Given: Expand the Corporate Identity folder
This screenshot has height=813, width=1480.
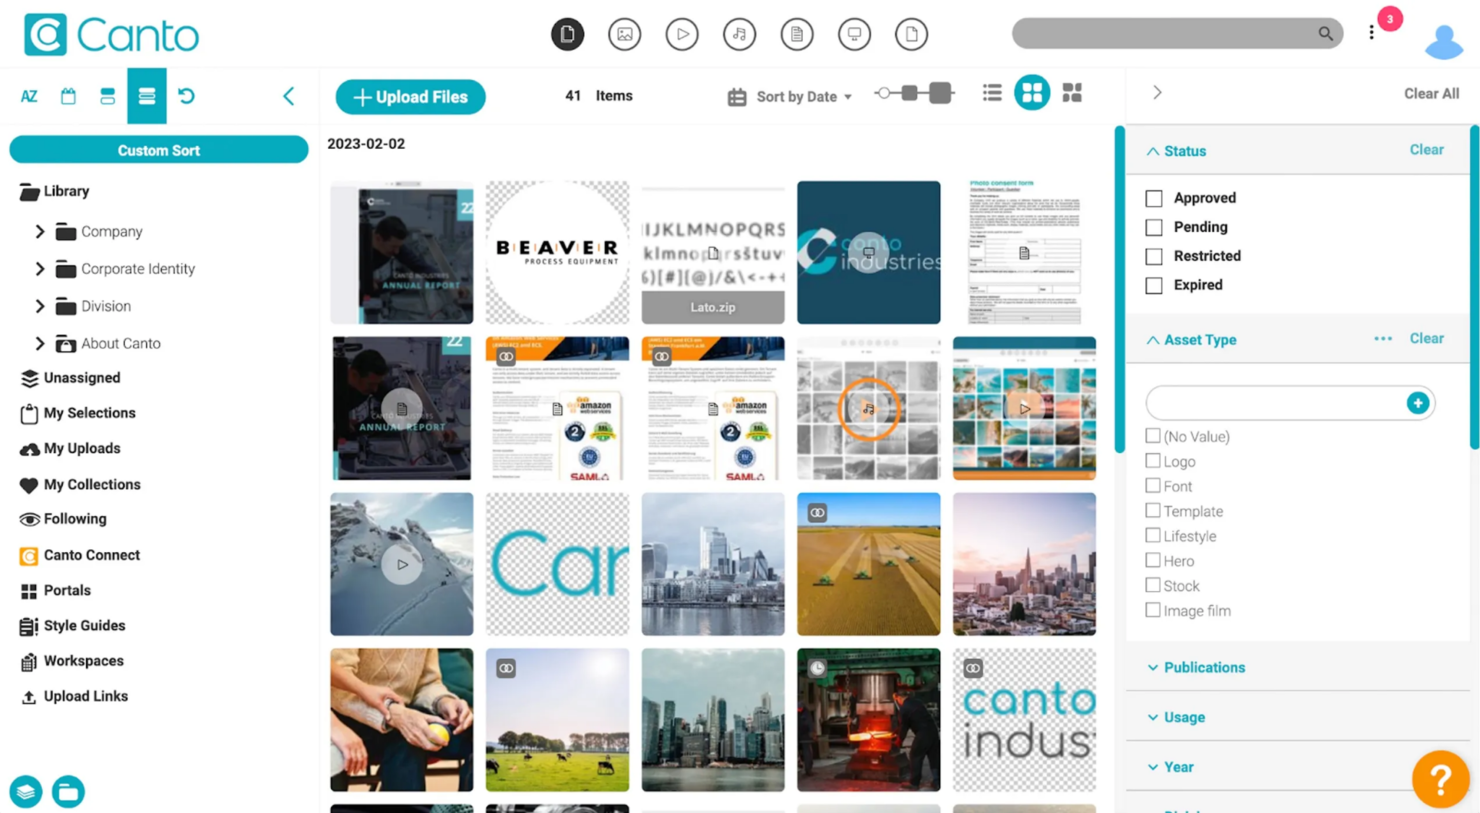Looking at the screenshot, I should (40, 269).
